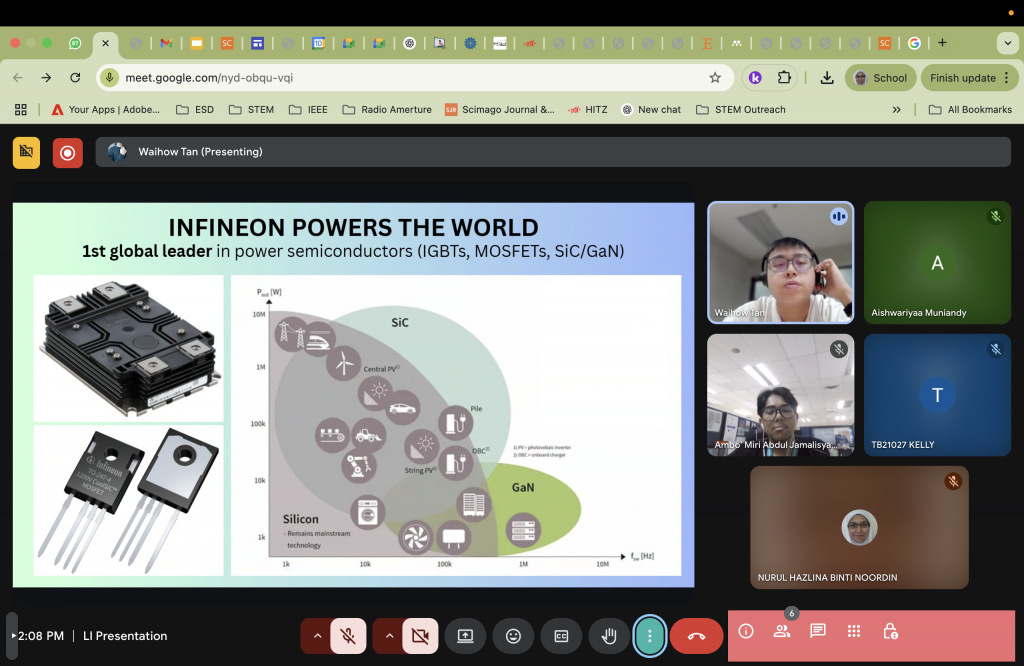Open the in-call chat panel
The height and width of the screenshot is (666, 1024).
point(818,631)
